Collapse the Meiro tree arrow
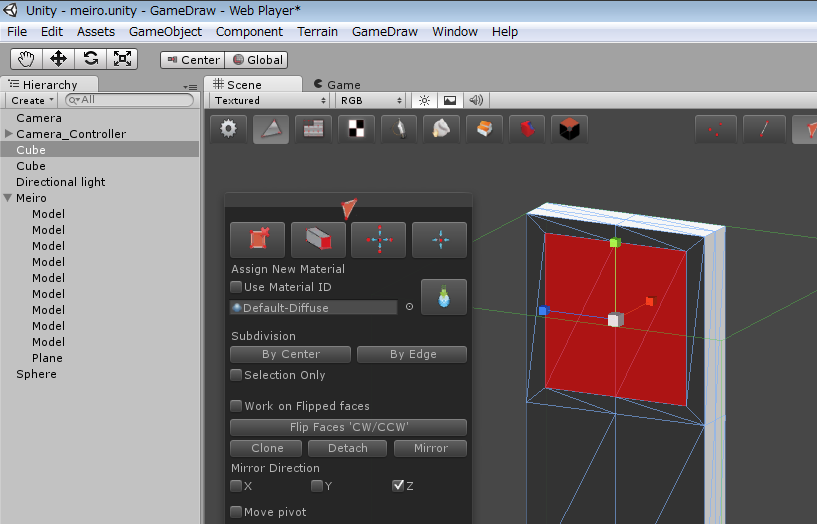The image size is (817, 524). coord(8,198)
